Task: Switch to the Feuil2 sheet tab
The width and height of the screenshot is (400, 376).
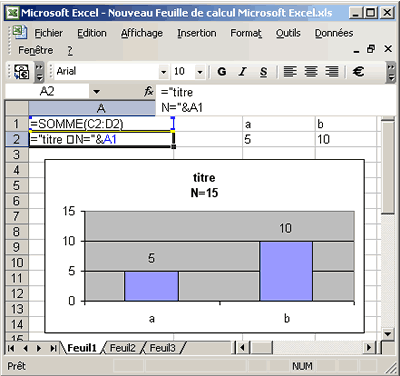Action: pyautogui.click(x=123, y=348)
